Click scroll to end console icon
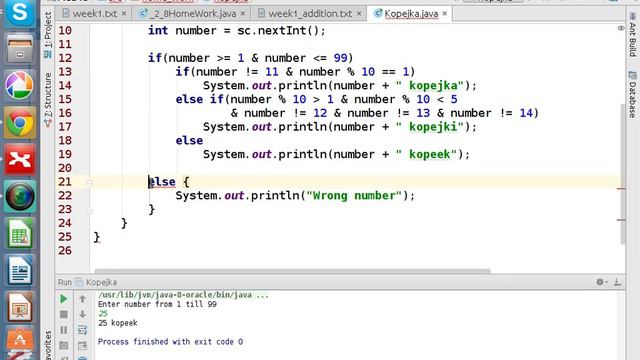The height and width of the screenshot is (360, 640). coord(82,345)
